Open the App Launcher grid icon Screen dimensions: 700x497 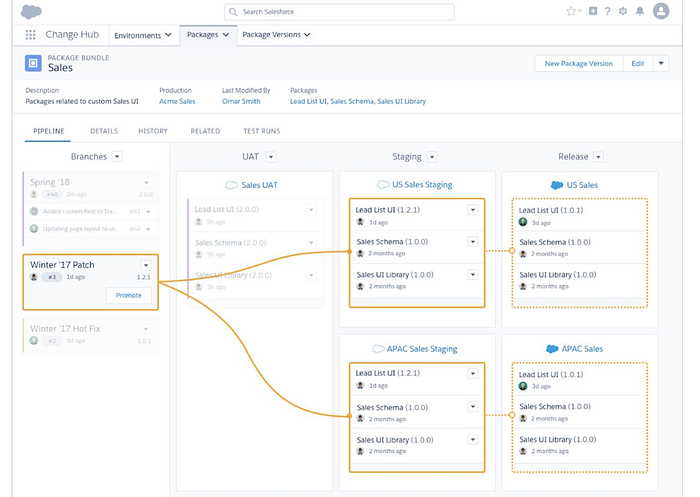coord(31,35)
